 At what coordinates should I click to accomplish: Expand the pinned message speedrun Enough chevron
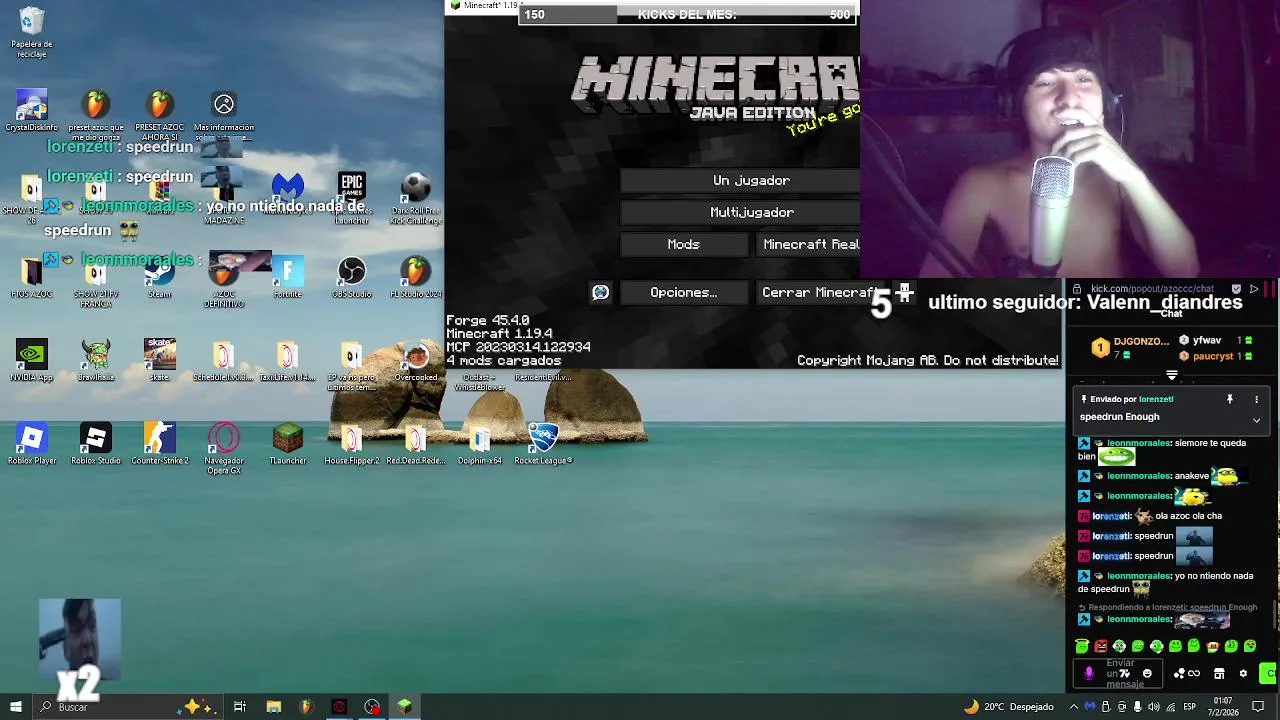pos(1256,420)
